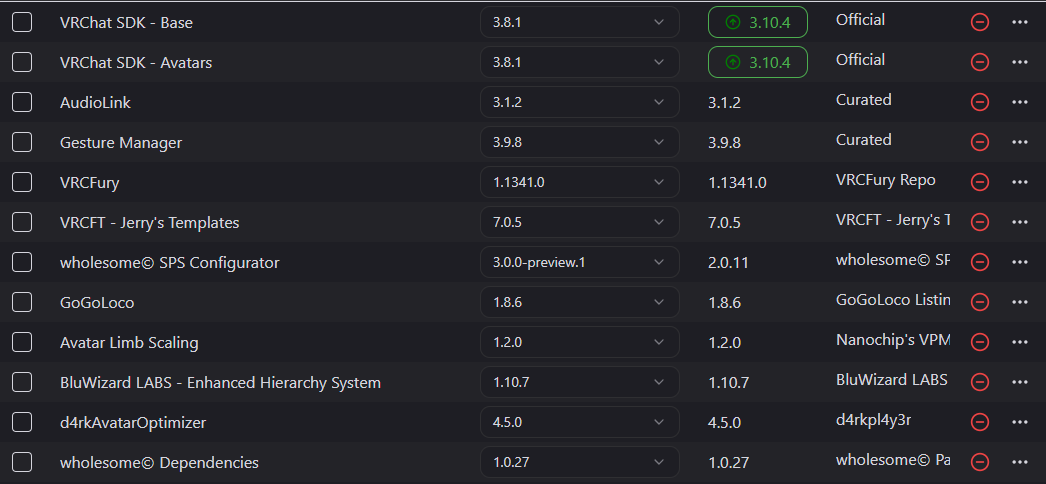Viewport: 1046px width, 484px height.
Task: Click Nanochip's VPM source text
Action: click(893, 340)
